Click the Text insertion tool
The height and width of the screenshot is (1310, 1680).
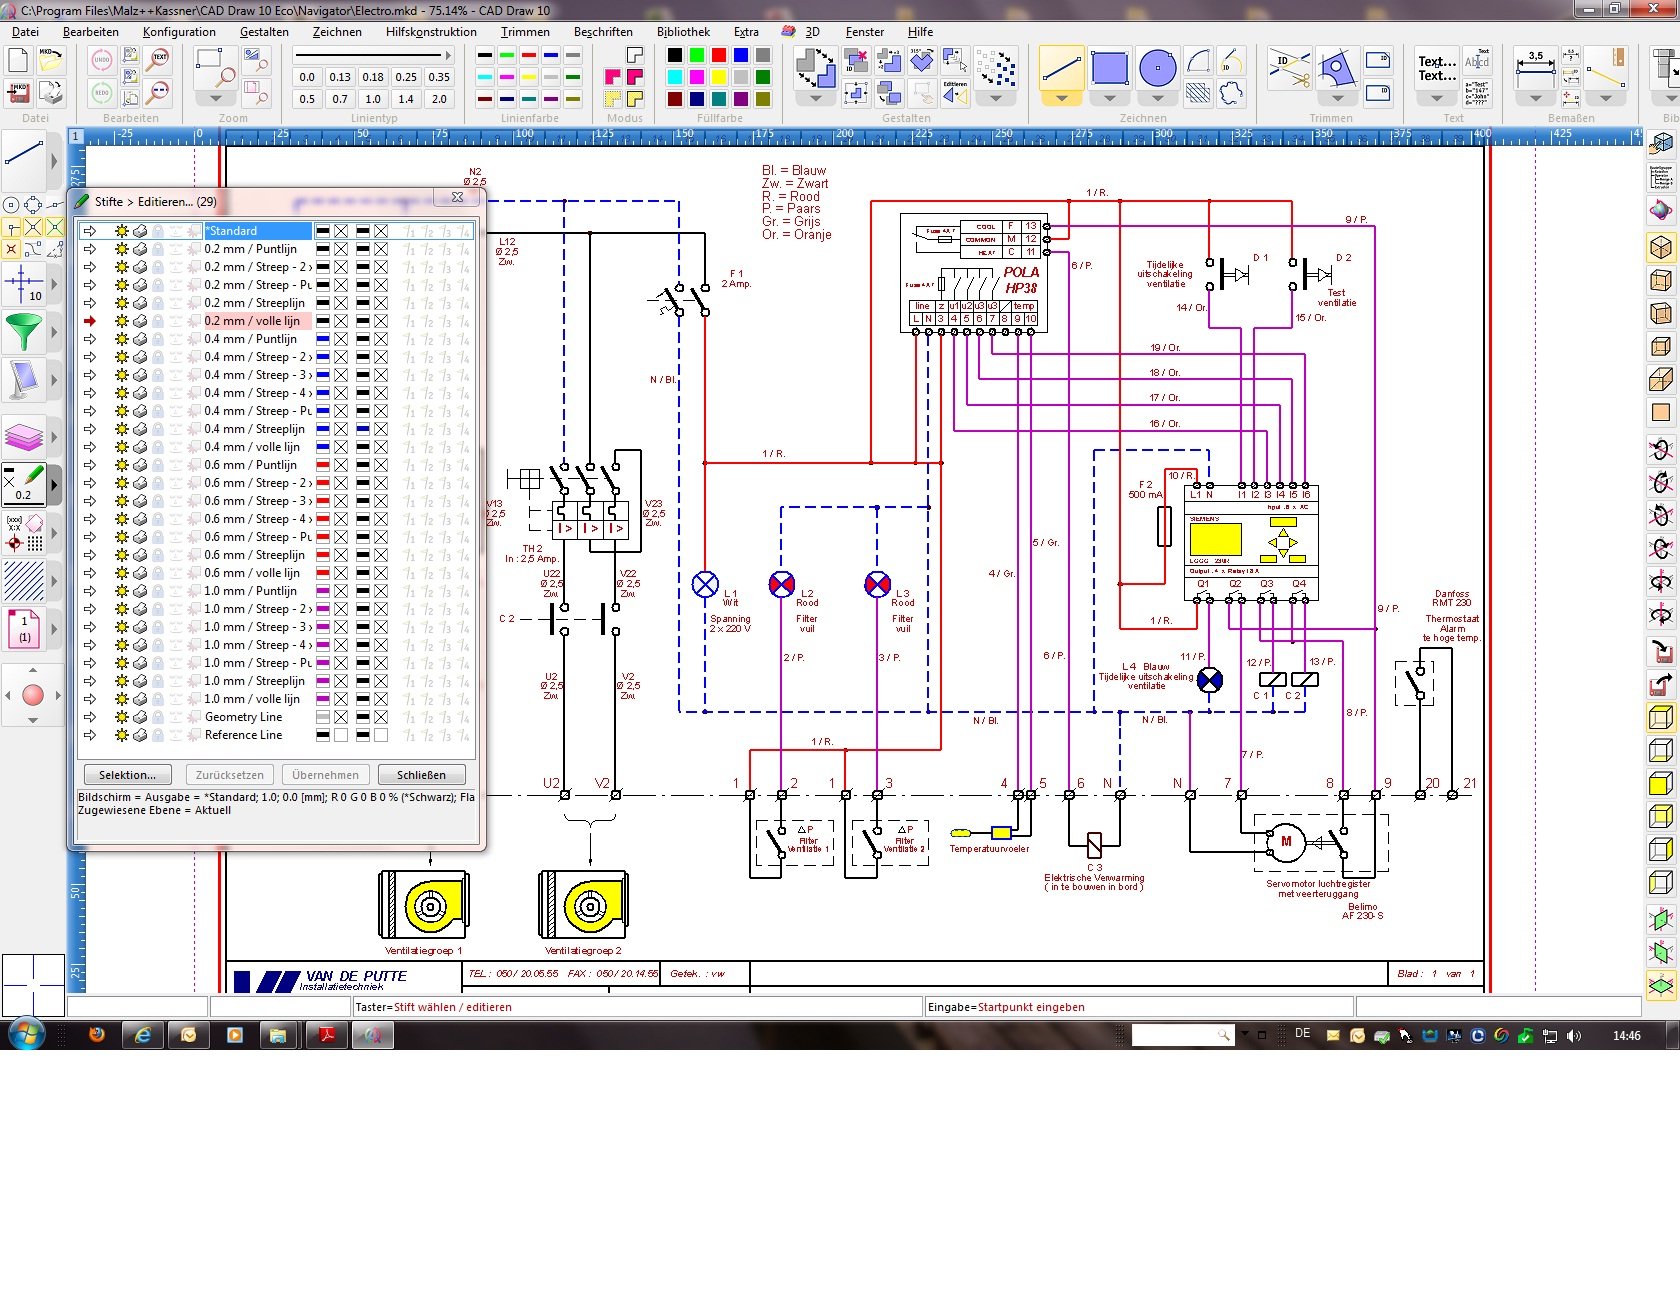click(x=1437, y=68)
